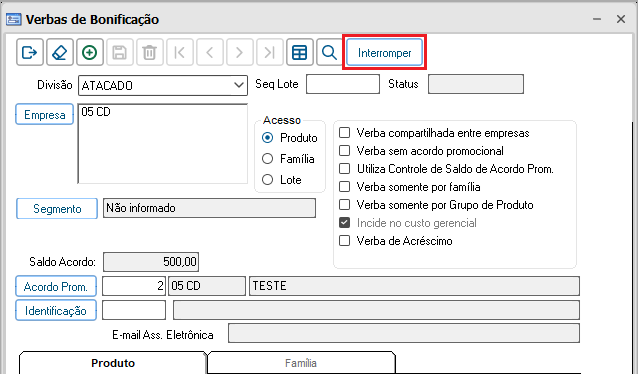Check Verba somente por Grupo de Produto
638x374 pixels.
click(x=345, y=204)
